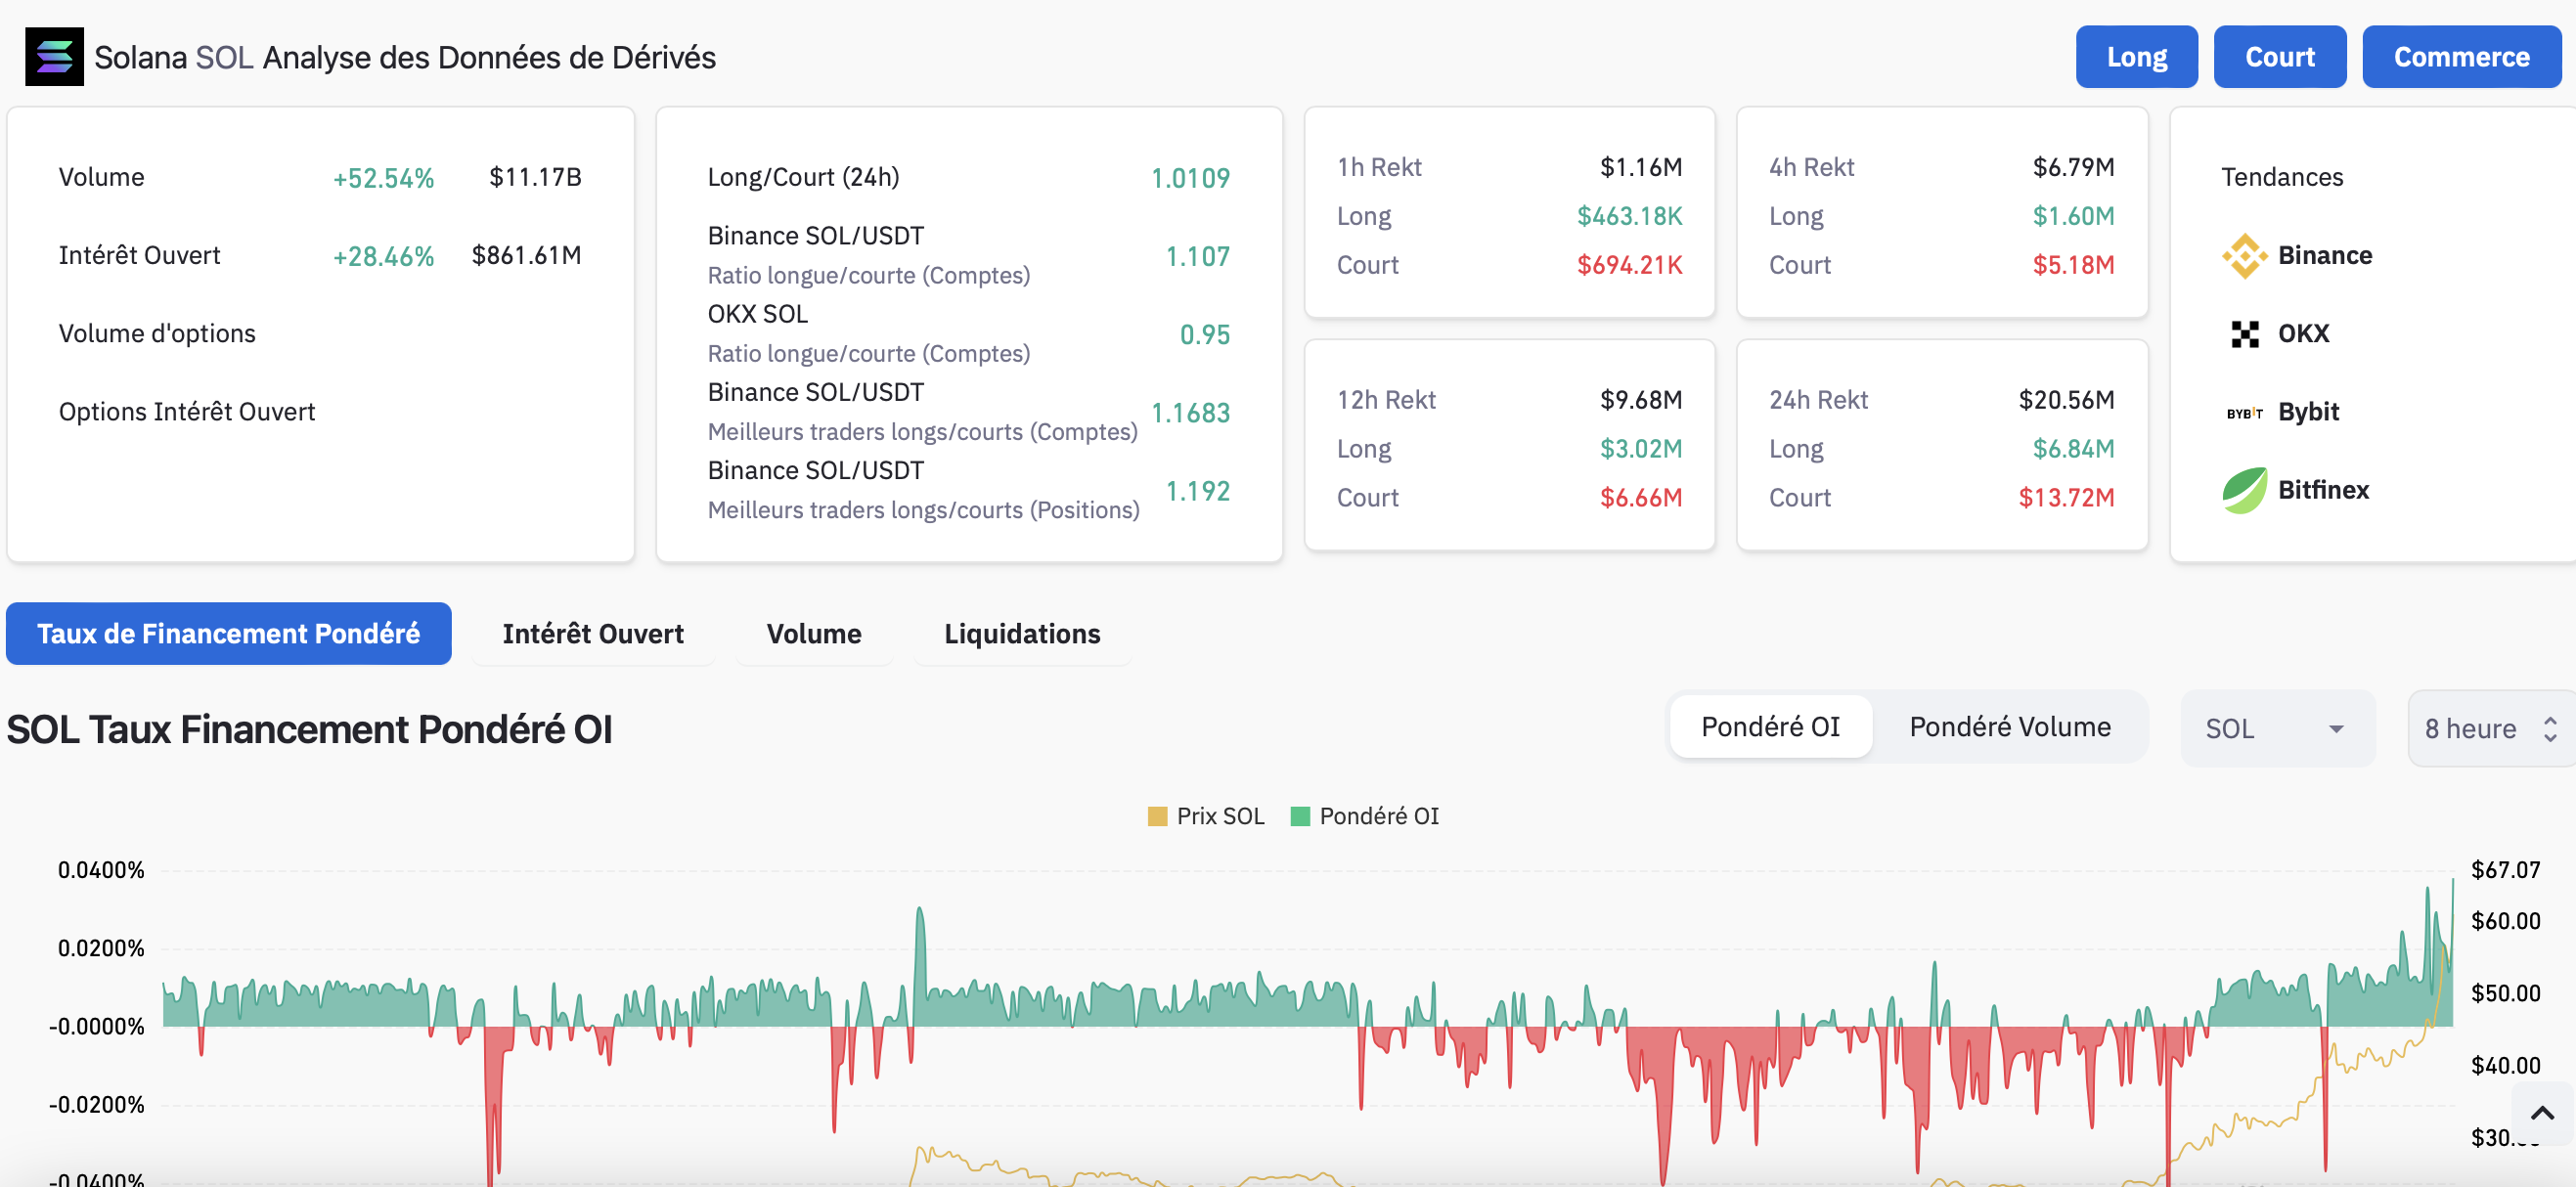Click the Bitfinex leaf logo icon
The width and height of the screenshot is (2576, 1187).
point(2244,490)
